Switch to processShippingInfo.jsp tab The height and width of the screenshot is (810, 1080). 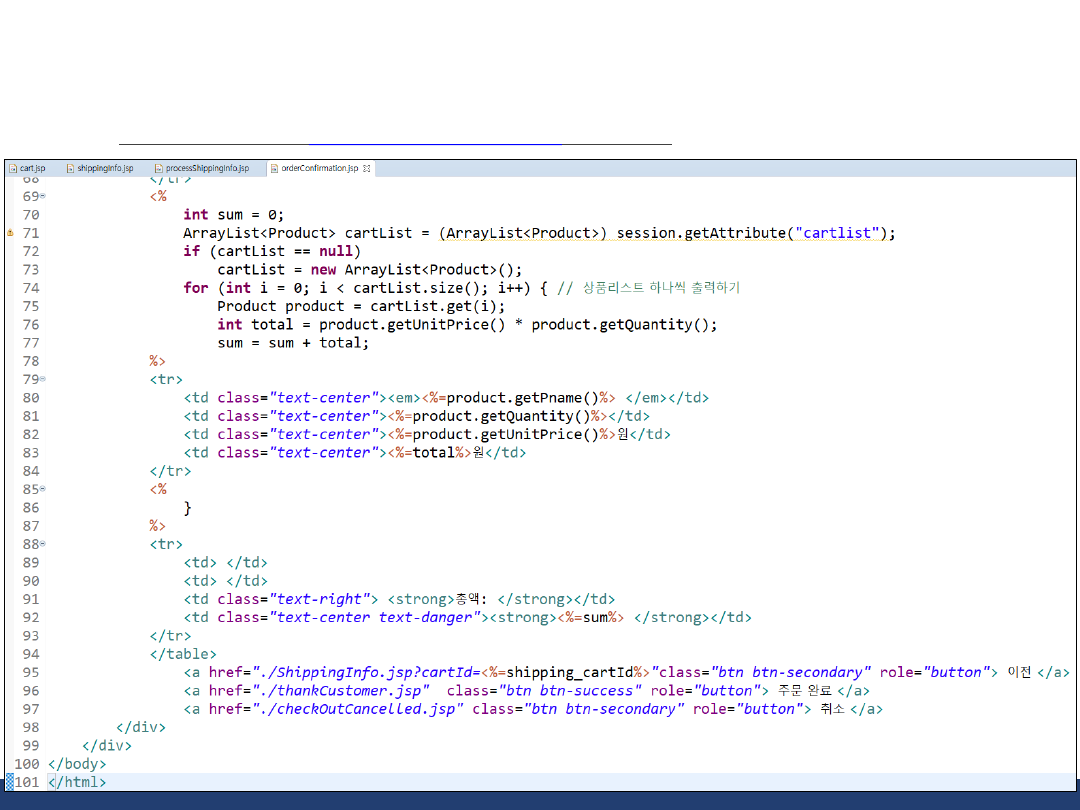click(x=207, y=169)
